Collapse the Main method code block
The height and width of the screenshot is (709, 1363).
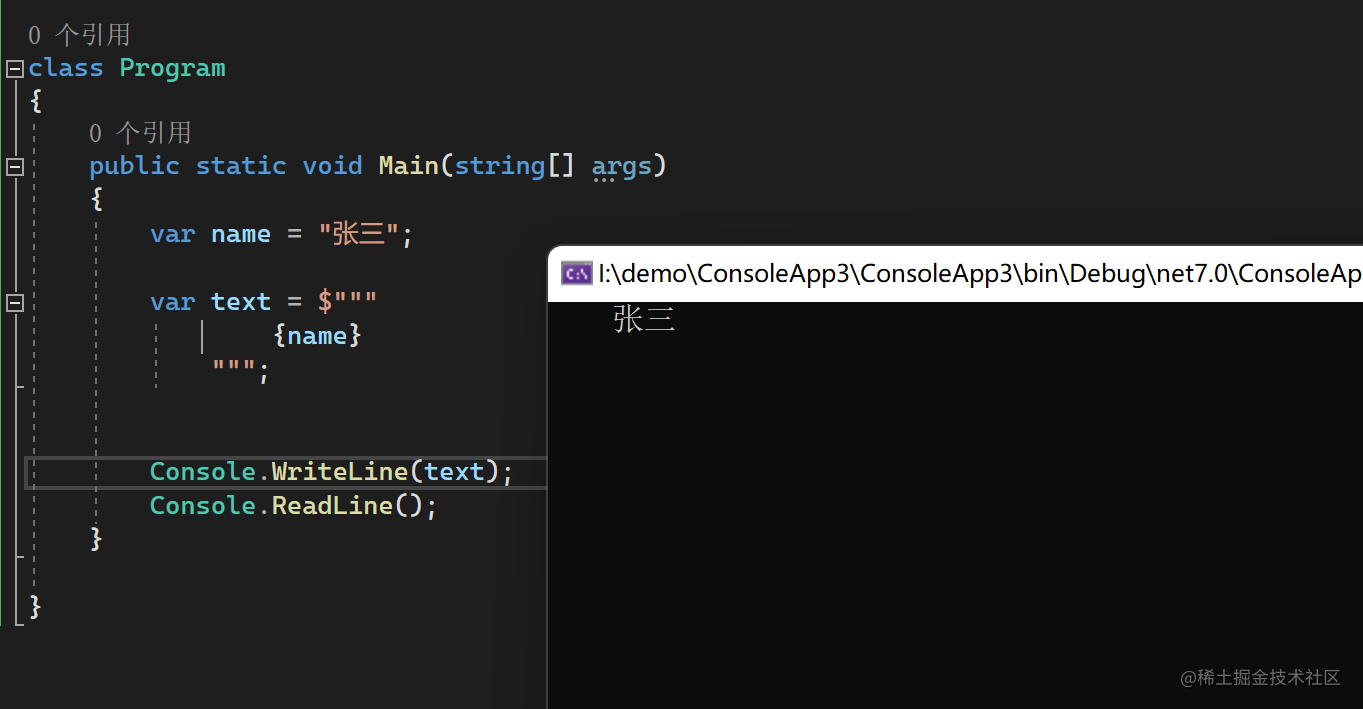coord(14,166)
